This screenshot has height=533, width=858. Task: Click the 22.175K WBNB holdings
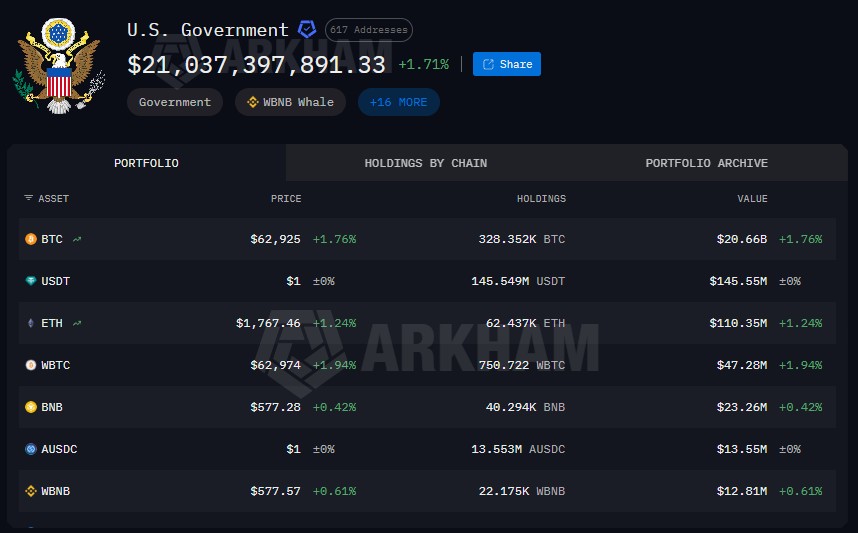click(x=521, y=491)
